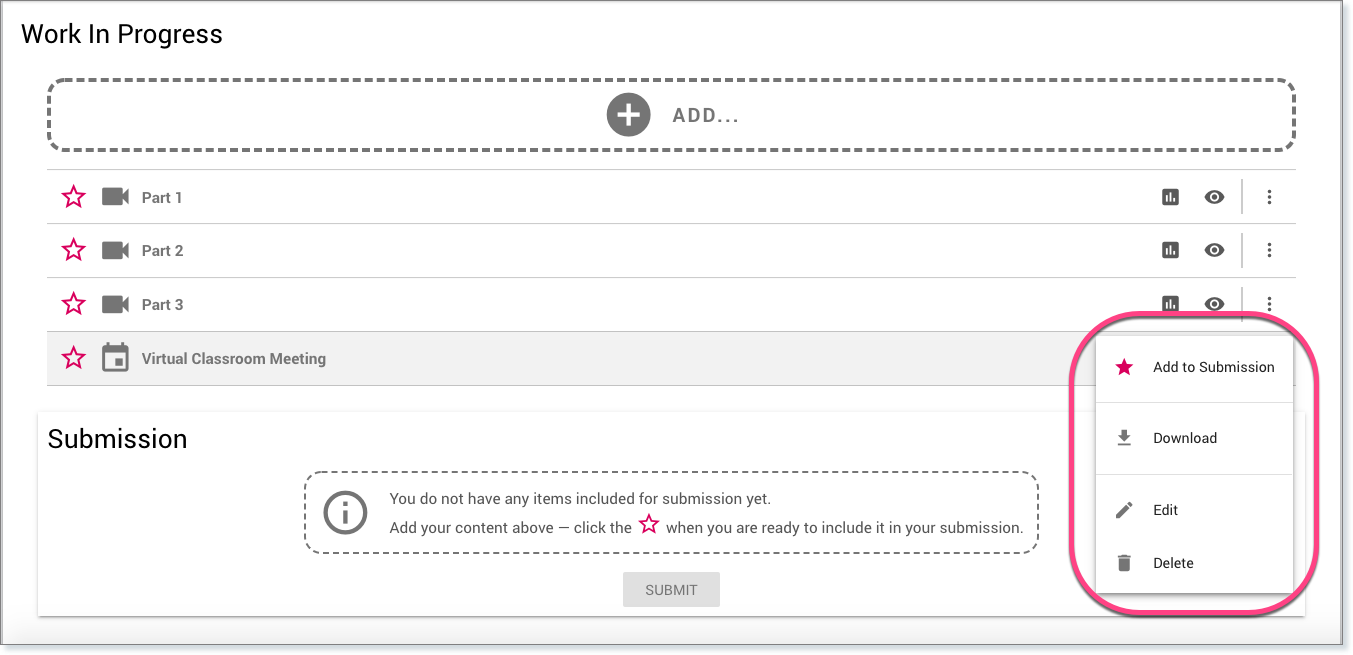
Task: Preview Part 1 with the eye icon
Action: [1214, 197]
